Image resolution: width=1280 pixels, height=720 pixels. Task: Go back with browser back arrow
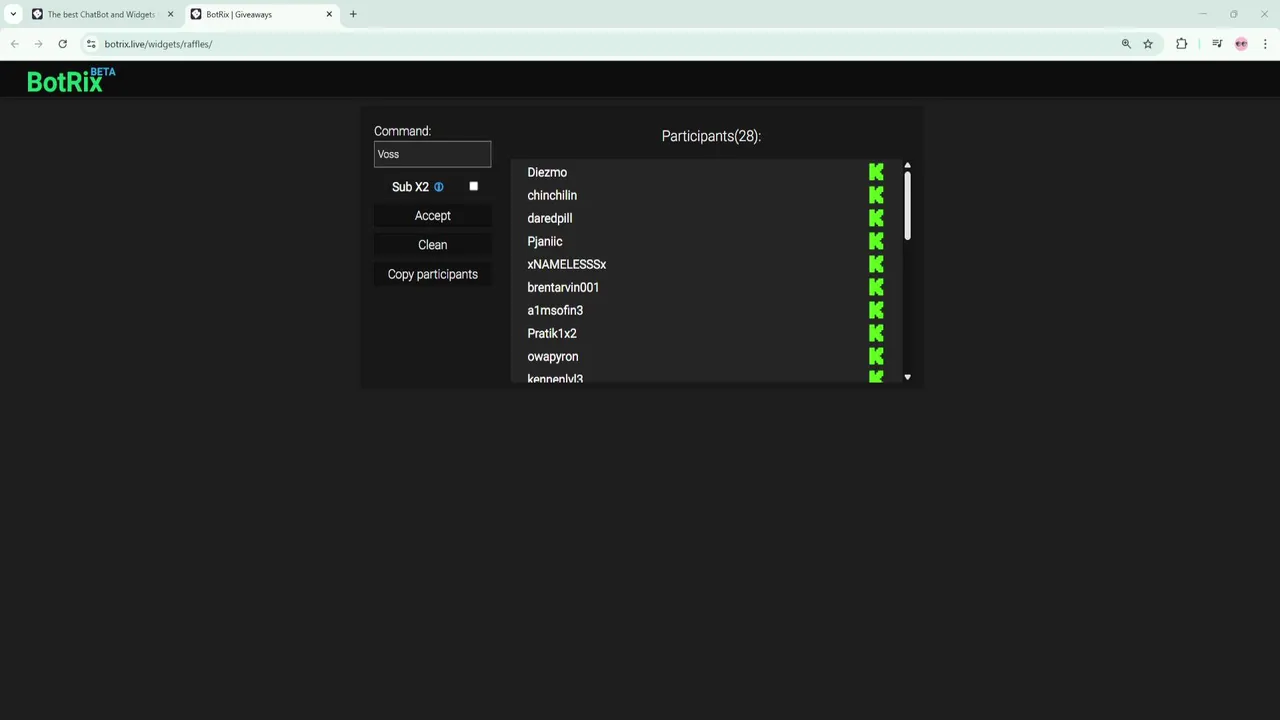coord(15,44)
